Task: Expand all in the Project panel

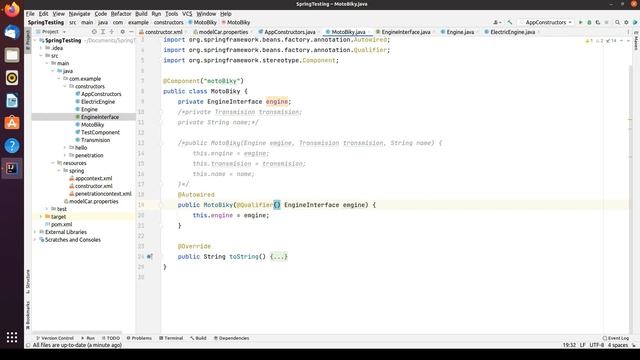Action: (x=103, y=31)
